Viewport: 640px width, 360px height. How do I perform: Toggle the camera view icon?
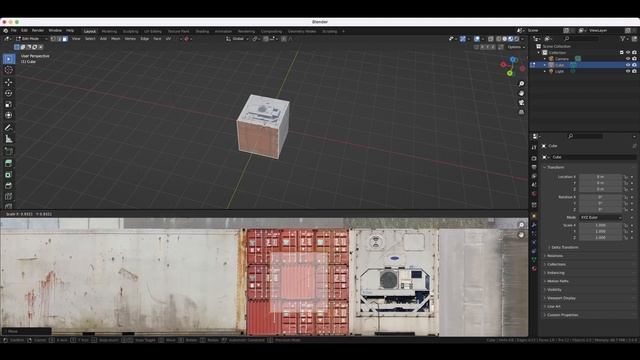(x=521, y=102)
